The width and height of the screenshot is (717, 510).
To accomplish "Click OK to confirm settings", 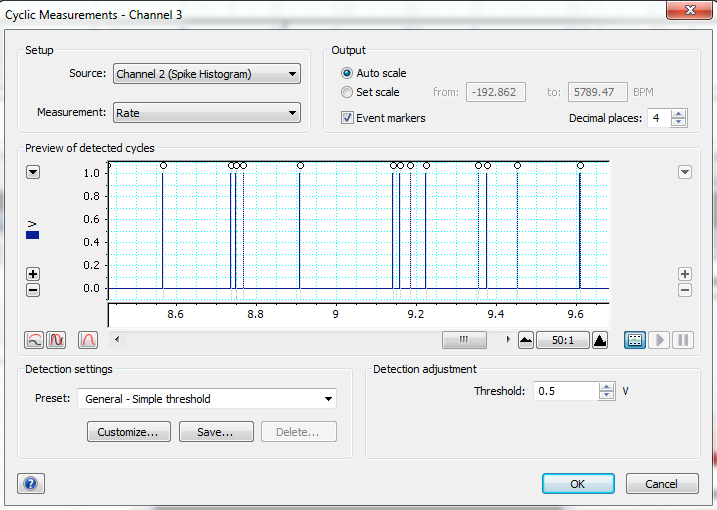I will coord(578,484).
